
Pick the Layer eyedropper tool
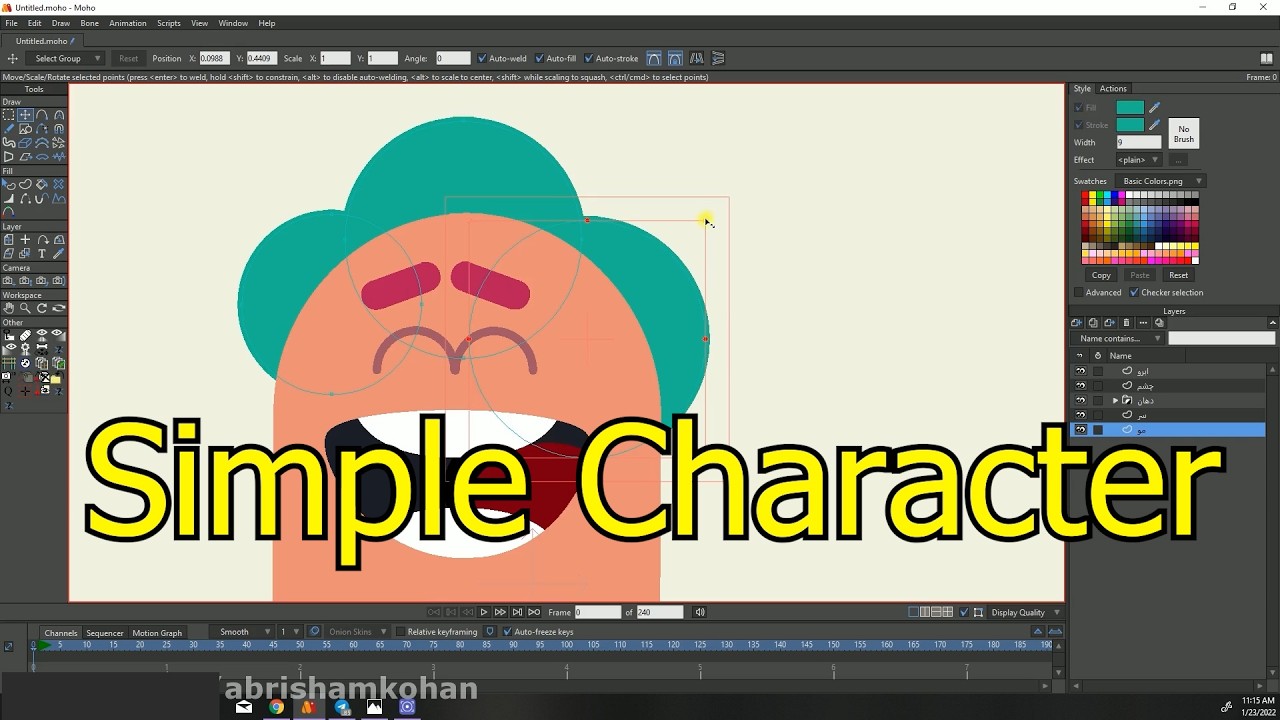pos(59,253)
